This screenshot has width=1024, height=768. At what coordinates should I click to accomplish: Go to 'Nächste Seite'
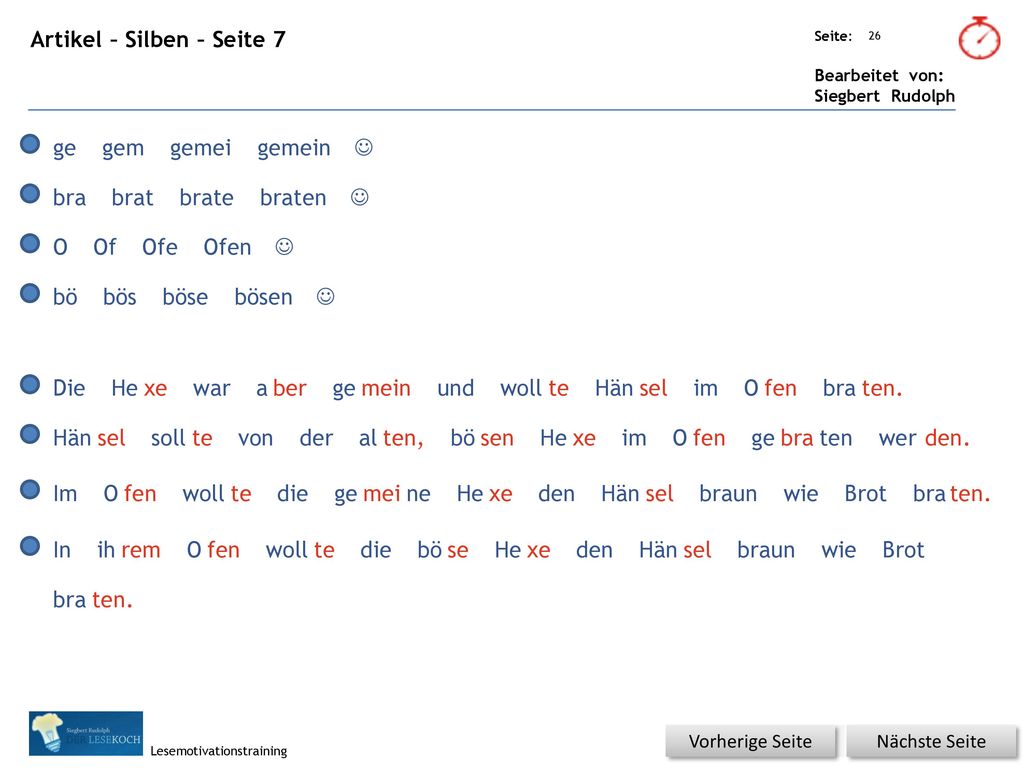(931, 741)
